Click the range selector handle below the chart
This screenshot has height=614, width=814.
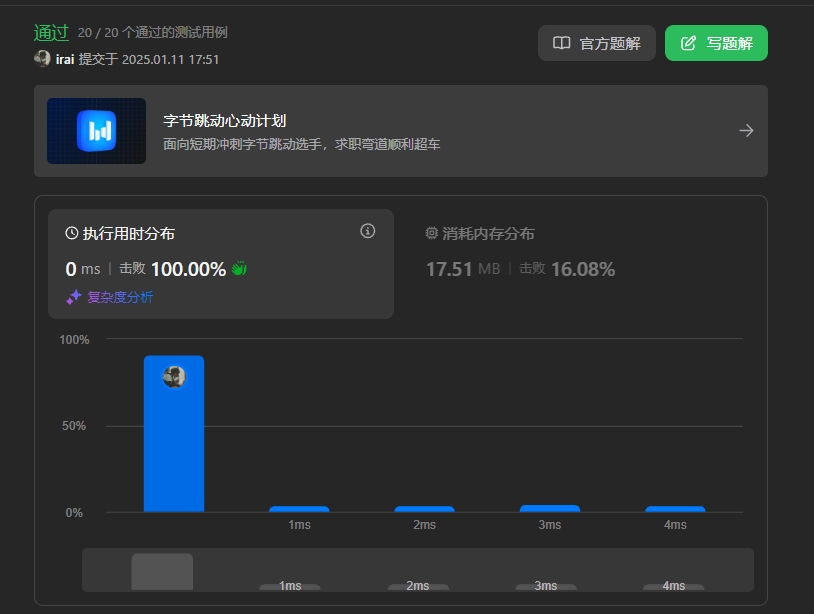[162, 571]
